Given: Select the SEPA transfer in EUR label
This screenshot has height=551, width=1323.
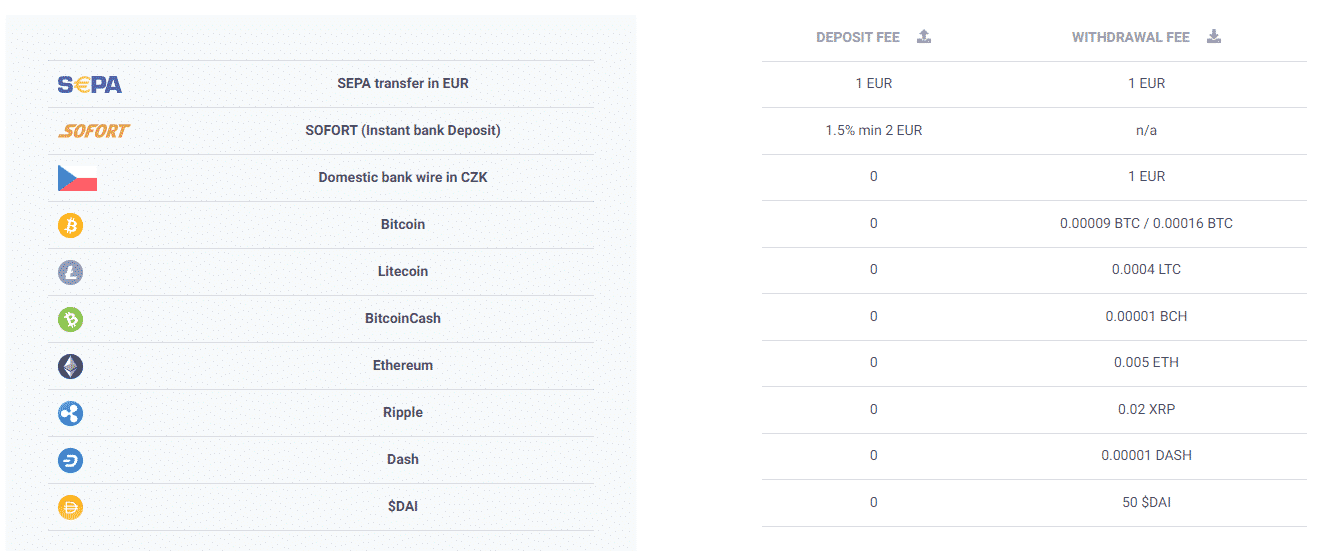Looking at the screenshot, I should [x=403, y=83].
